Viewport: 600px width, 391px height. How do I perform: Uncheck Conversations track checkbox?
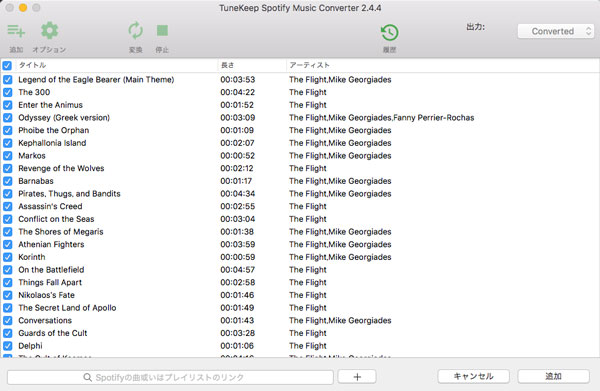(8, 320)
